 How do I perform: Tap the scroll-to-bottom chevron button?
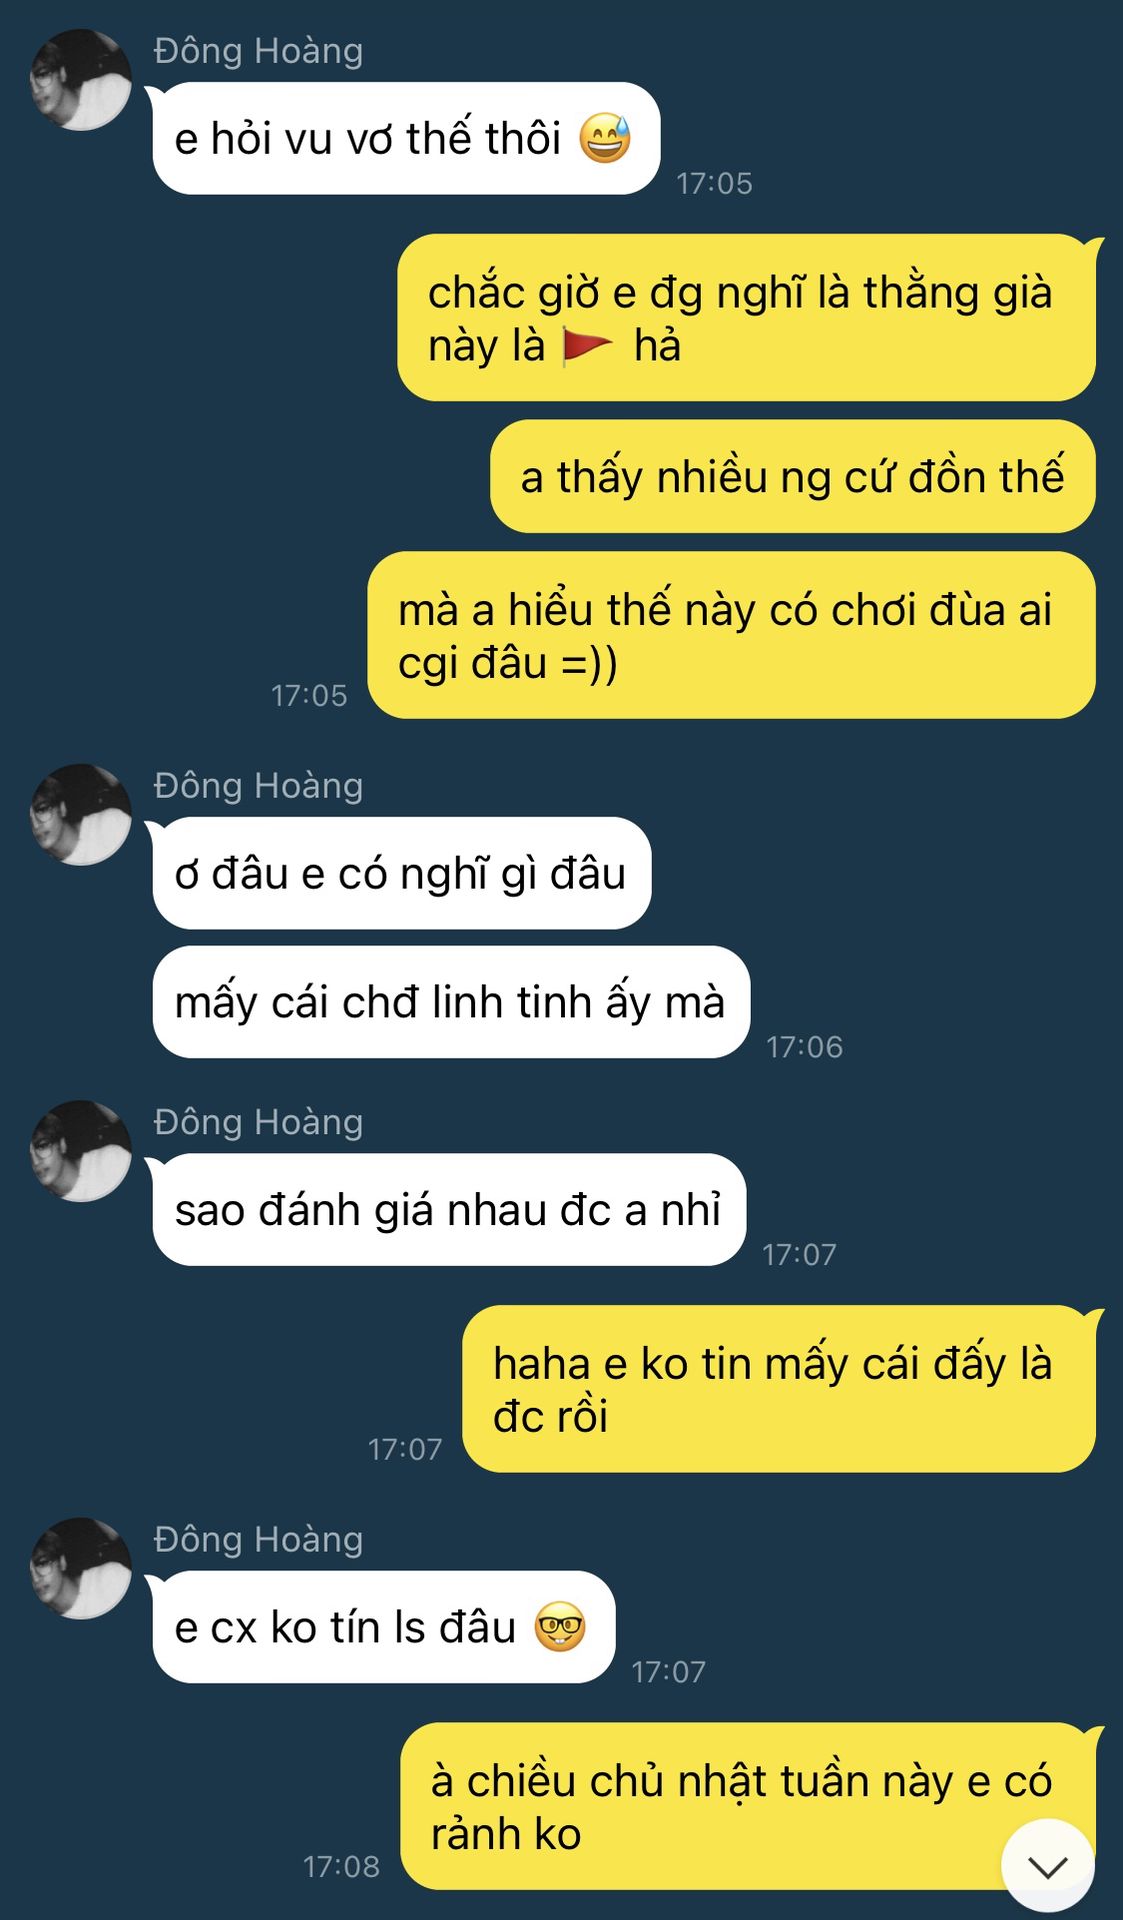point(1047,1865)
